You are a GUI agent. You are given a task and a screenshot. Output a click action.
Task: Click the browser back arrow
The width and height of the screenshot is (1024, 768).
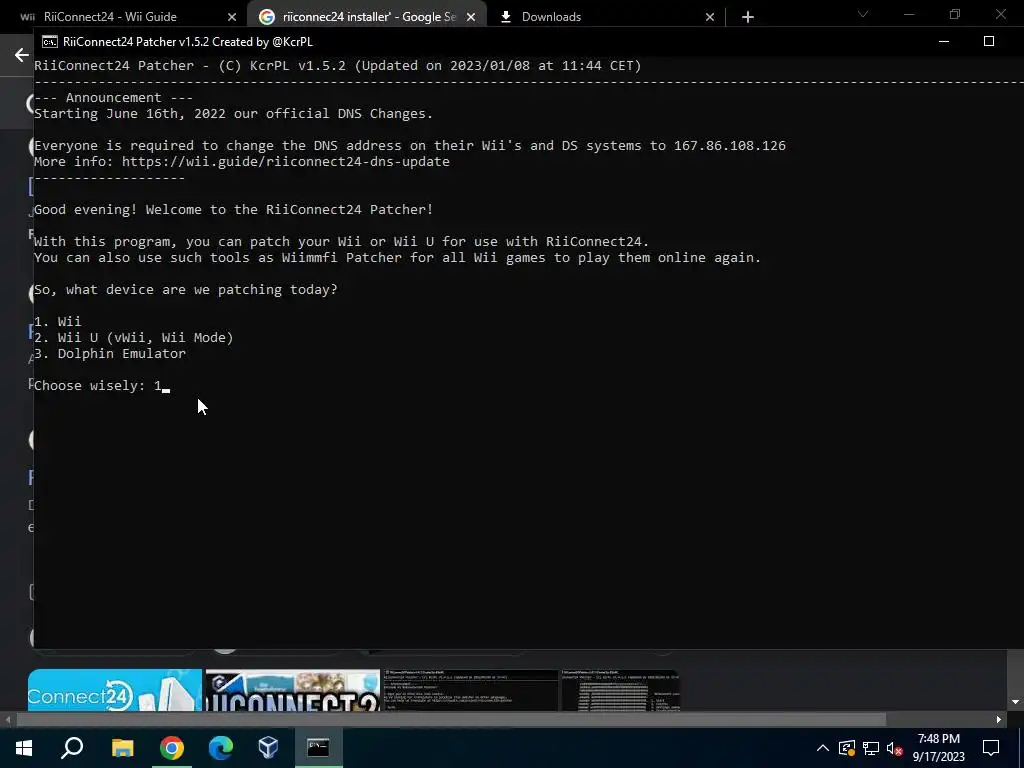pos(22,56)
